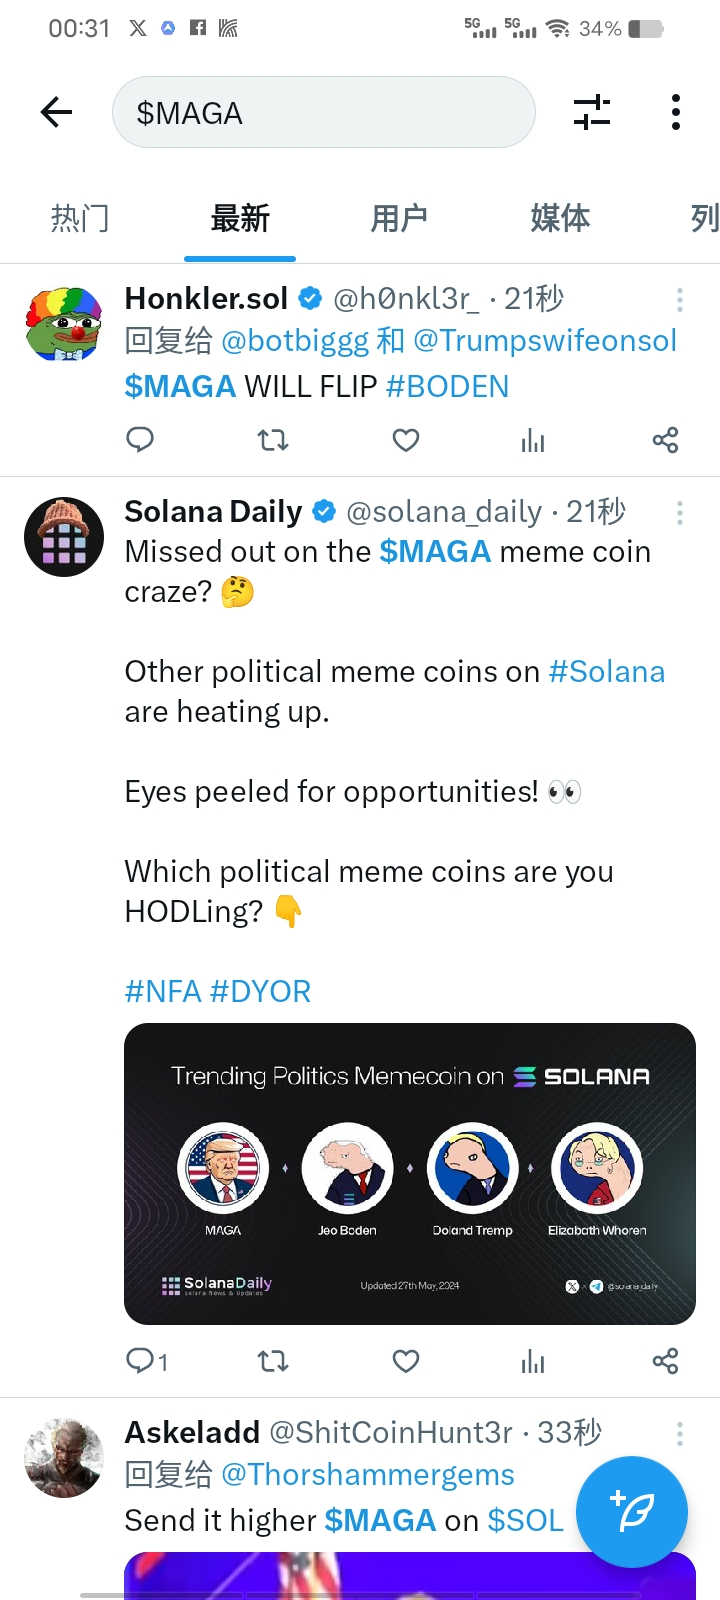Like the Honkler.sol post
The width and height of the screenshot is (720, 1600).
click(x=406, y=440)
